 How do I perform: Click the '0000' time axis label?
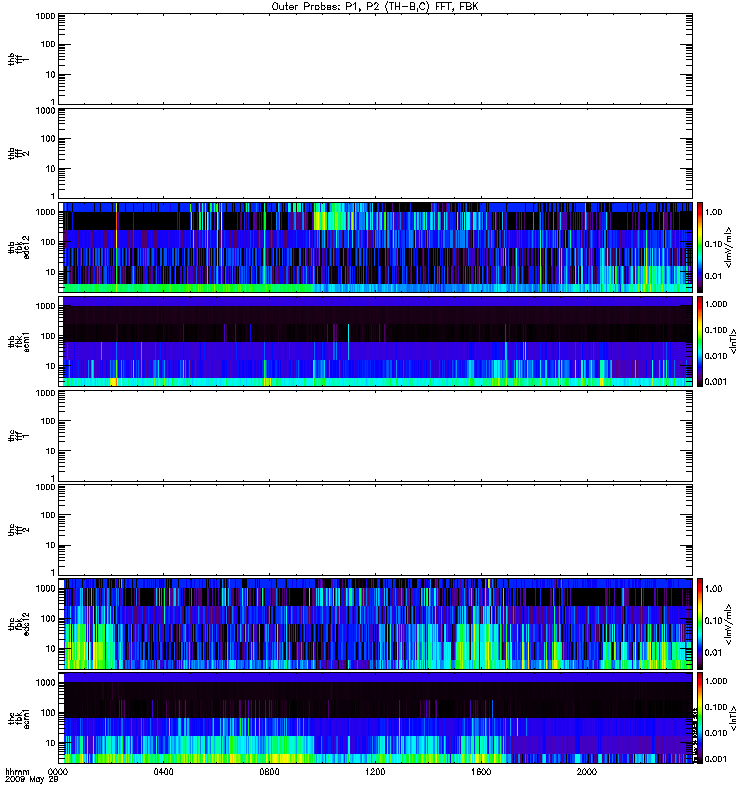pyautogui.click(x=58, y=772)
